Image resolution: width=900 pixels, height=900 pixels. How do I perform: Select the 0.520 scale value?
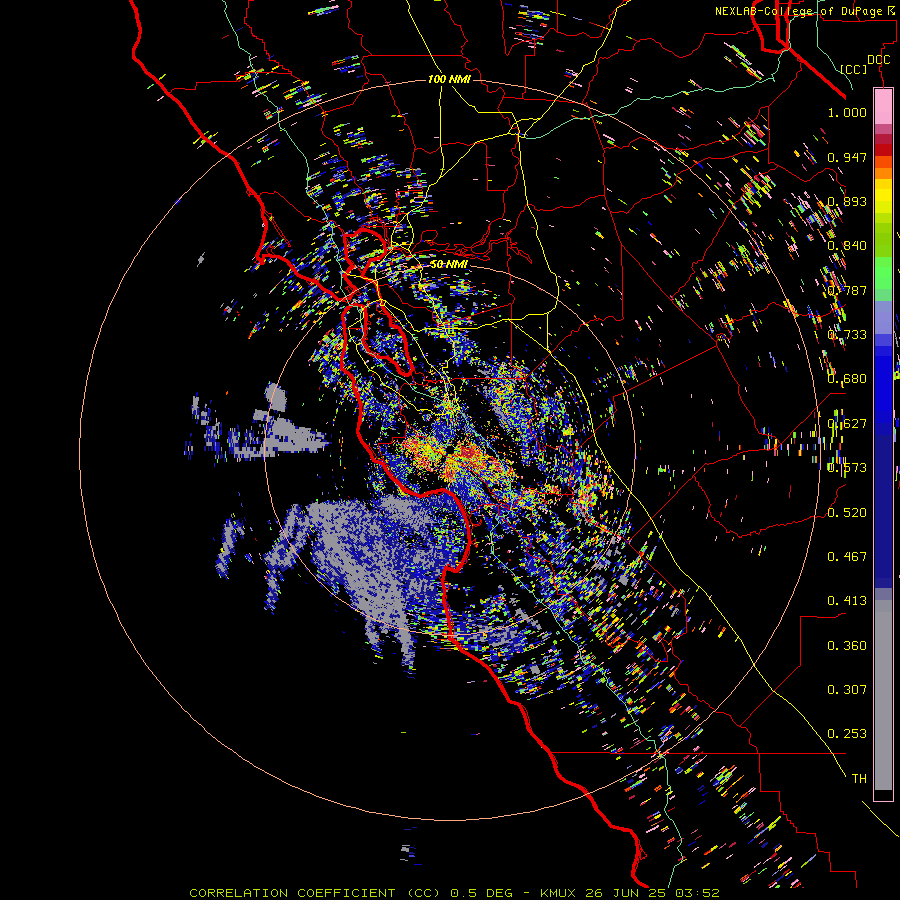pyautogui.click(x=847, y=512)
